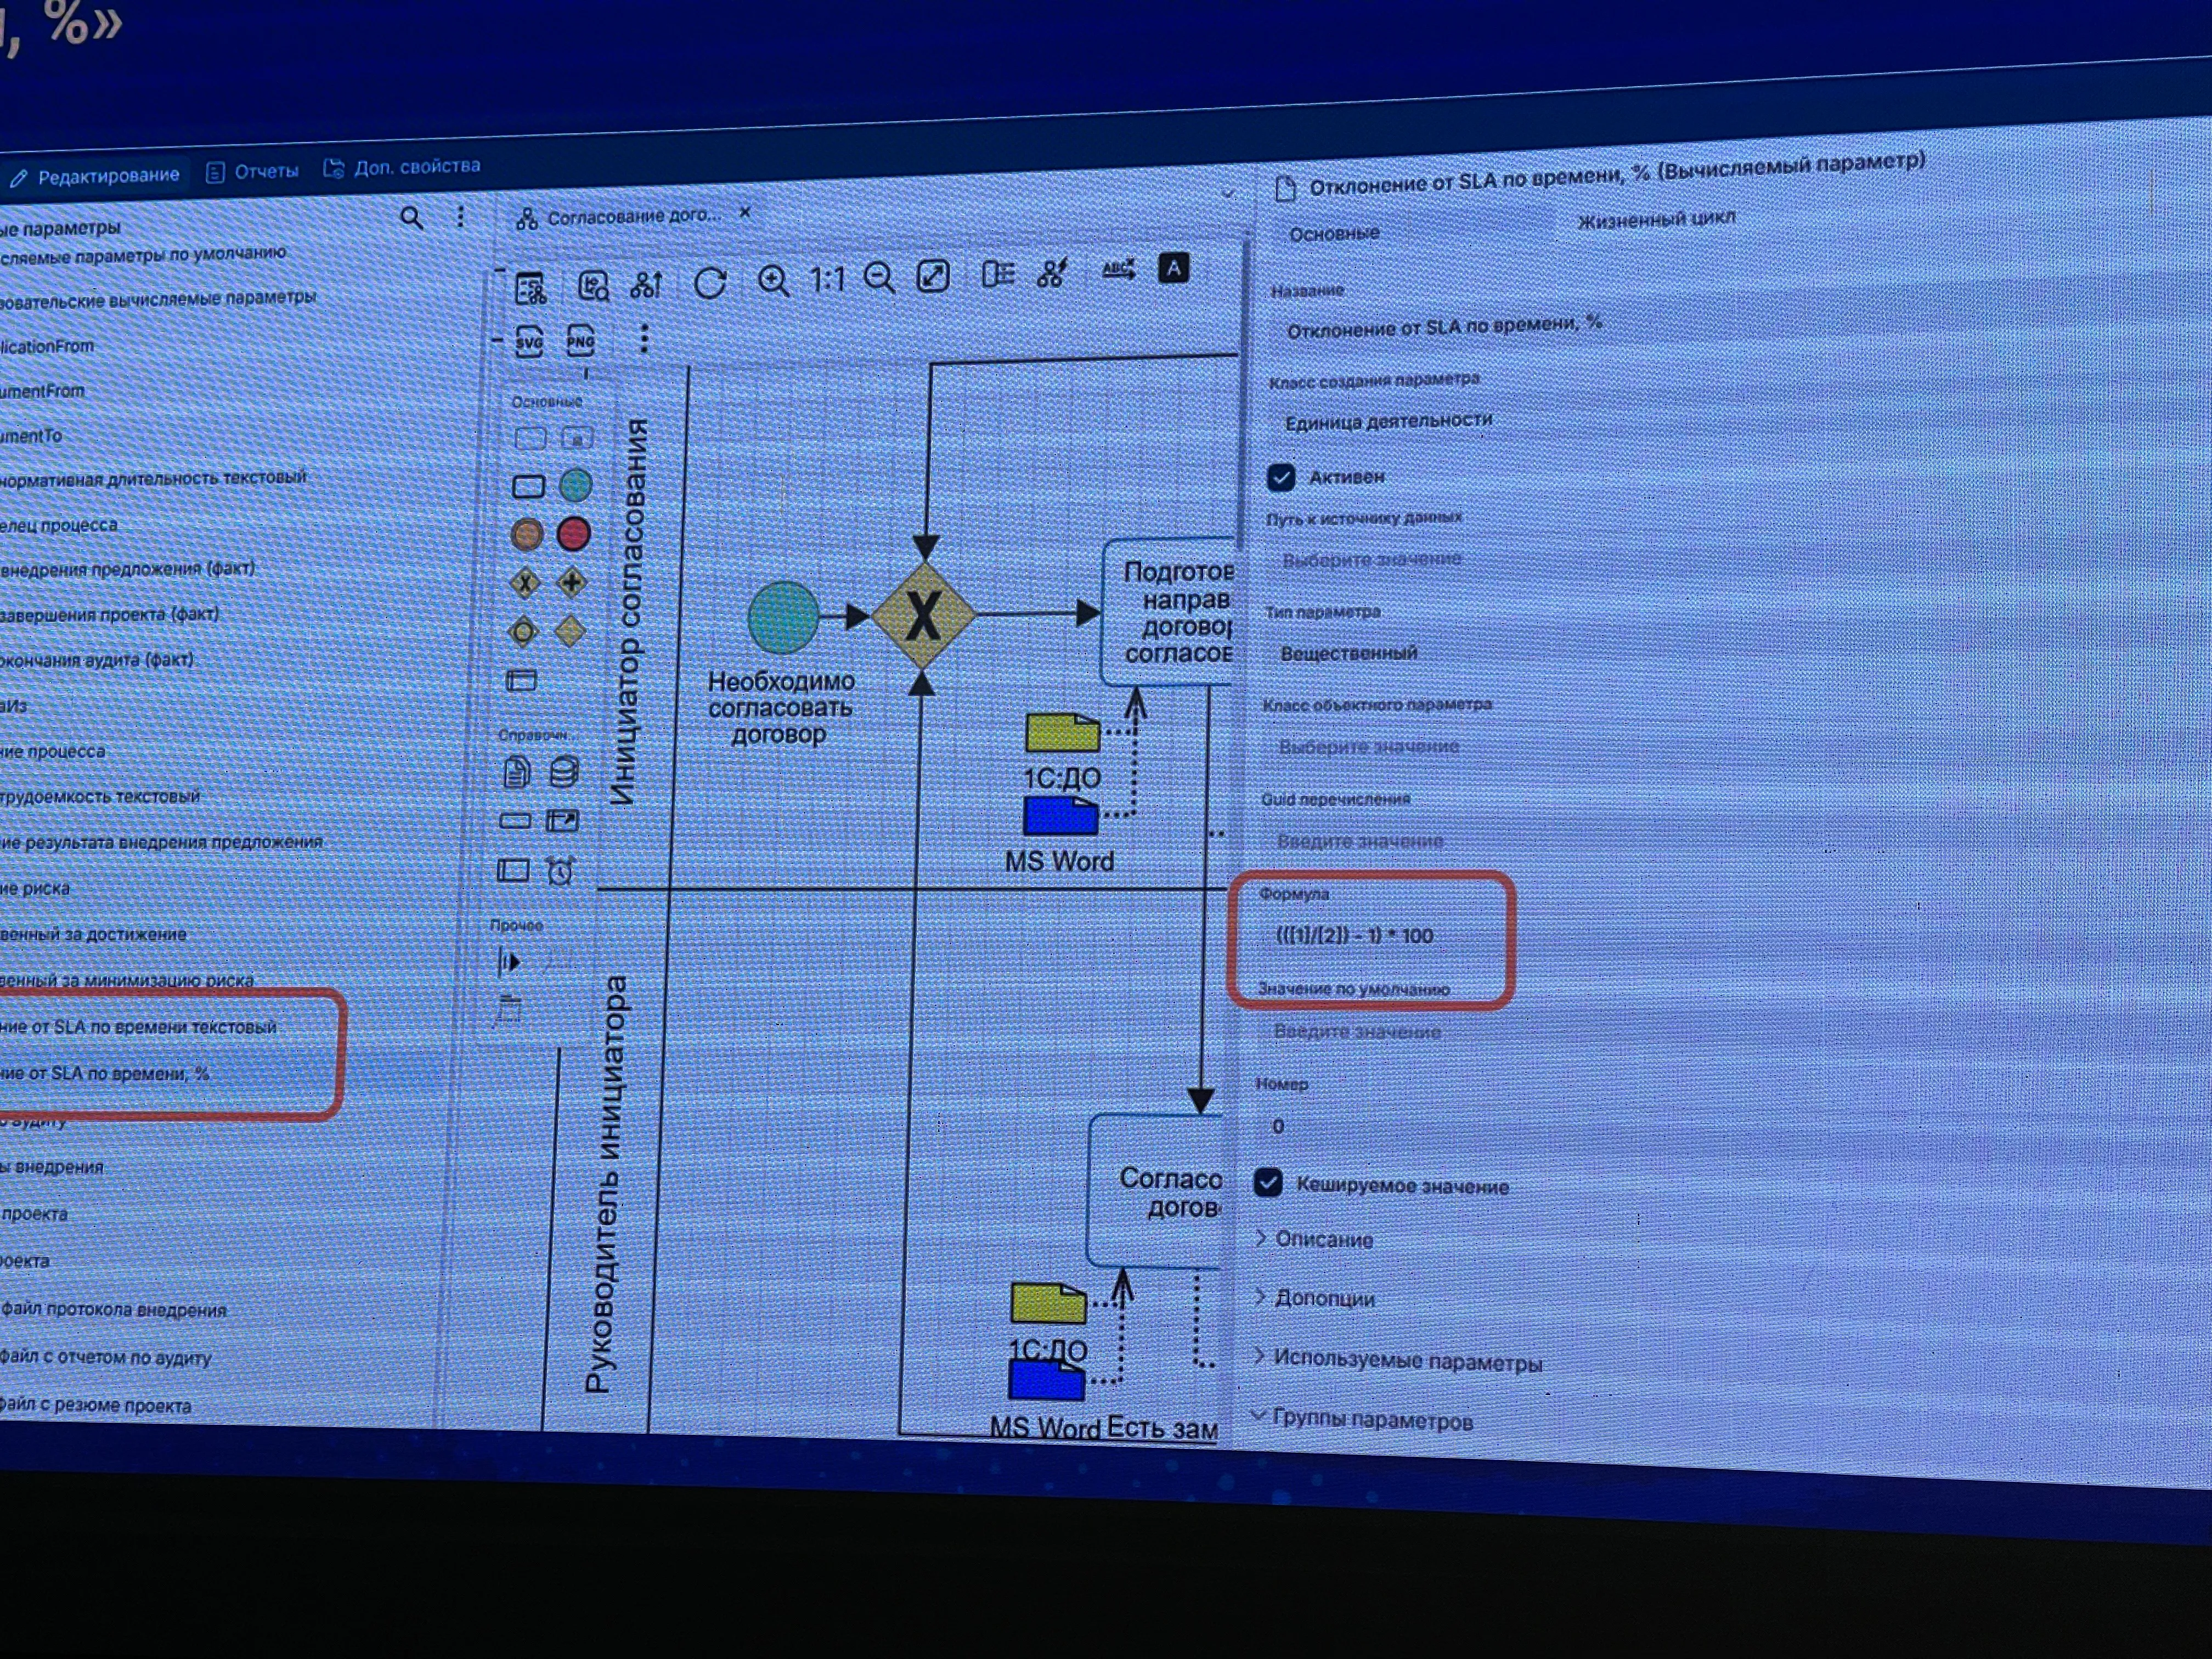Screen dimensions: 2212x1659
Task: Select the turquoise start event circle in palette
Action: pyautogui.click(x=575, y=486)
